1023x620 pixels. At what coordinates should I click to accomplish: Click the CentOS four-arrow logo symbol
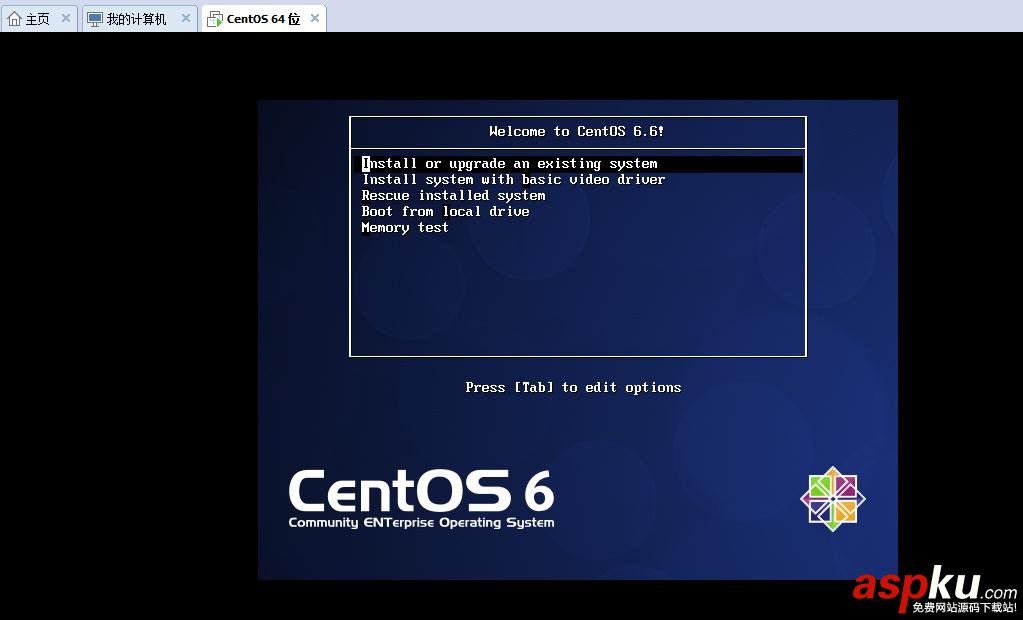point(831,497)
